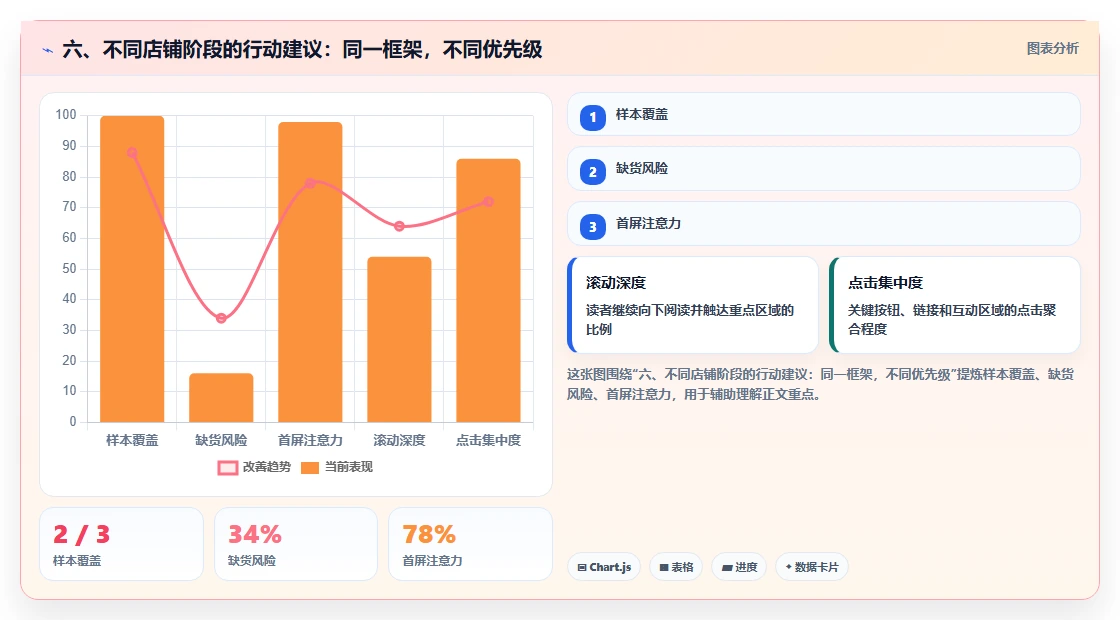Click the 点击集中度 orange bar

pyautogui.click(x=489, y=290)
